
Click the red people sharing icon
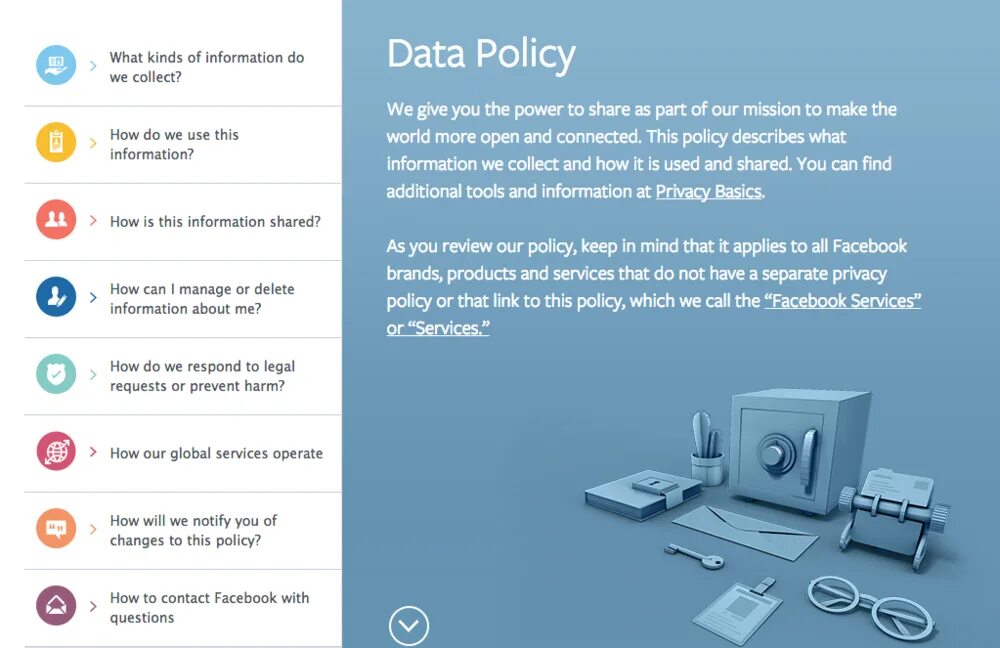click(x=56, y=221)
